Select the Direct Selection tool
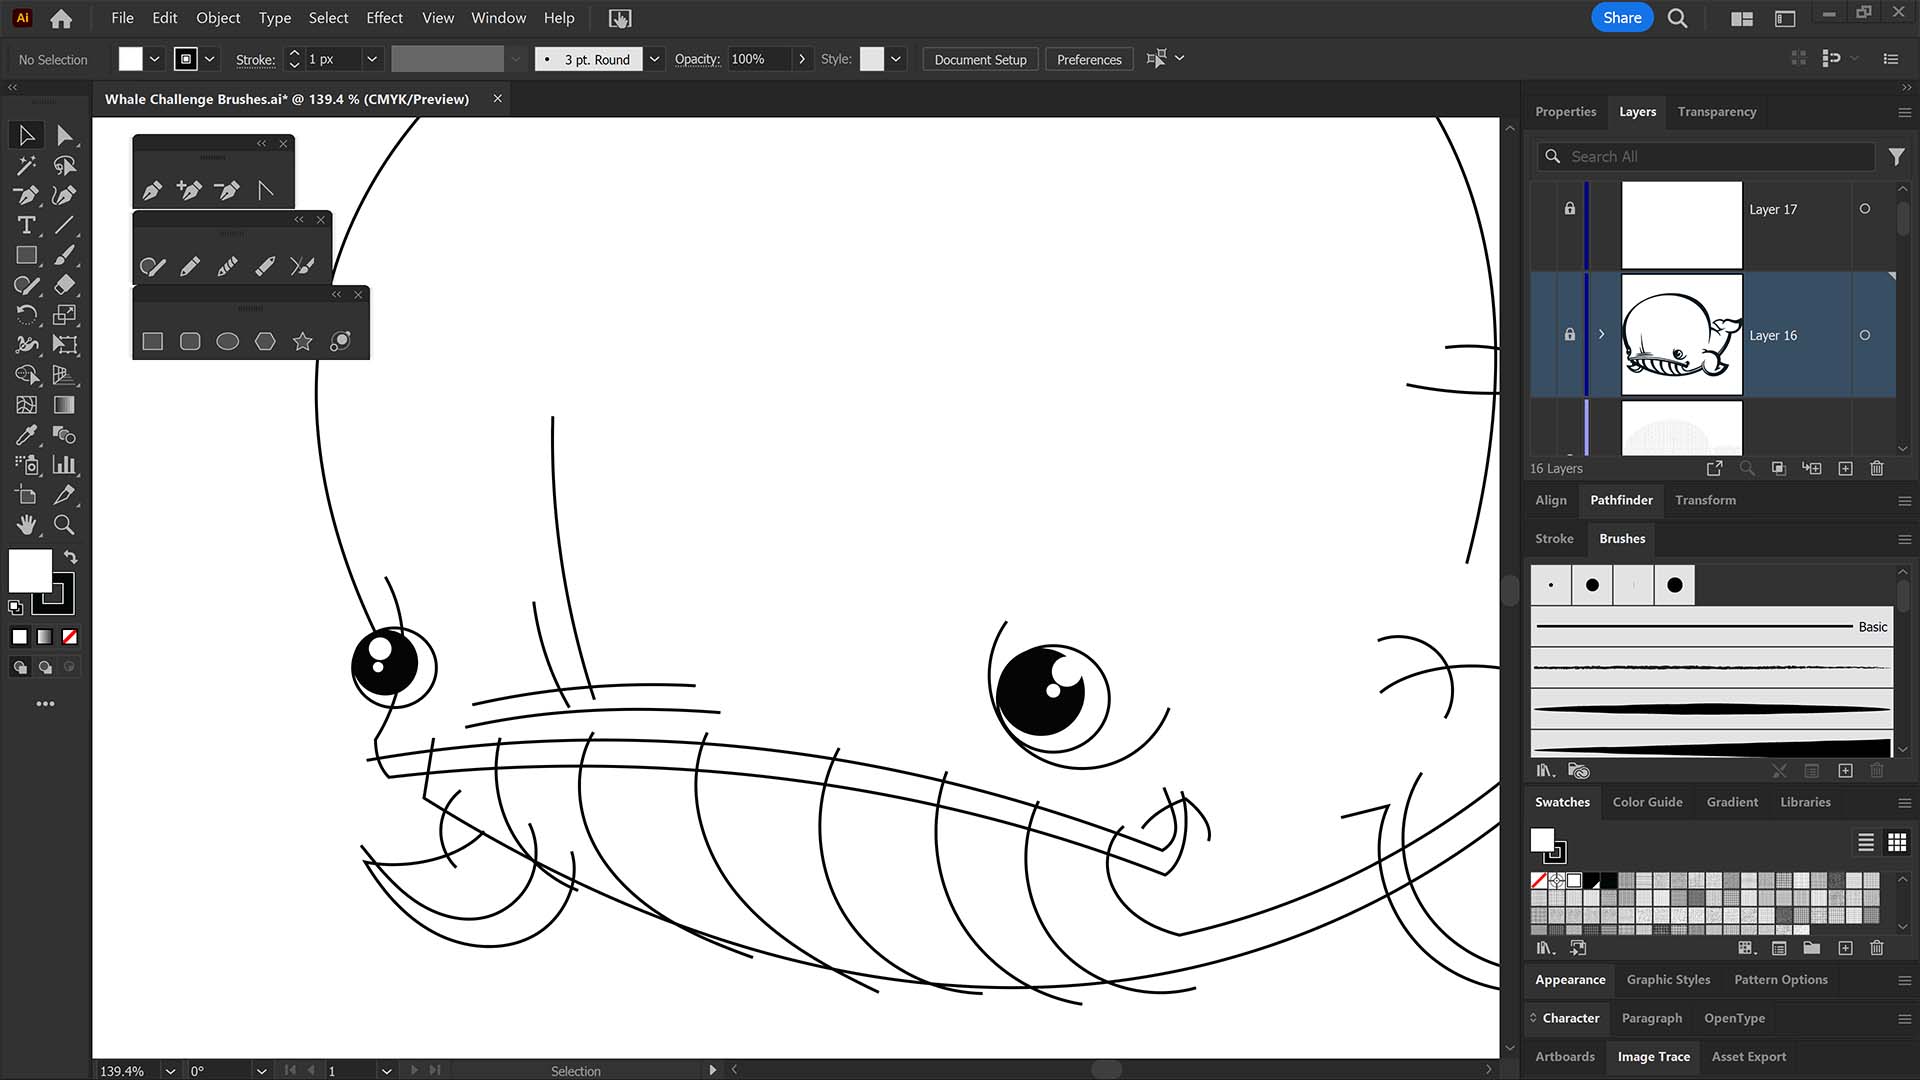1920x1080 pixels. [x=64, y=135]
